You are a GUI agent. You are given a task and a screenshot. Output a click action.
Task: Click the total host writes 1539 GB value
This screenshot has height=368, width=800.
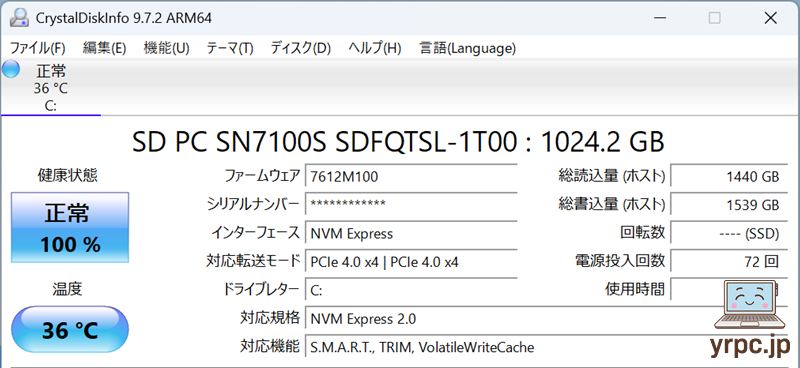[x=729, y=204]
